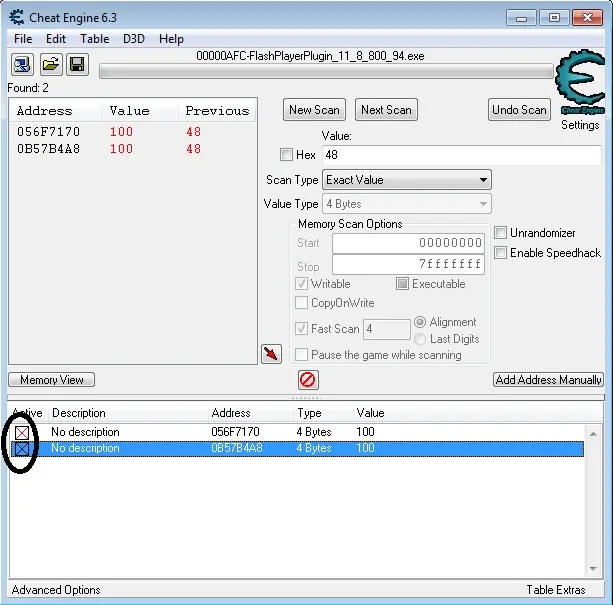Tick the Enable Speedhack checkbox
This screenshot has height=605, width=613.
[500, 252]
